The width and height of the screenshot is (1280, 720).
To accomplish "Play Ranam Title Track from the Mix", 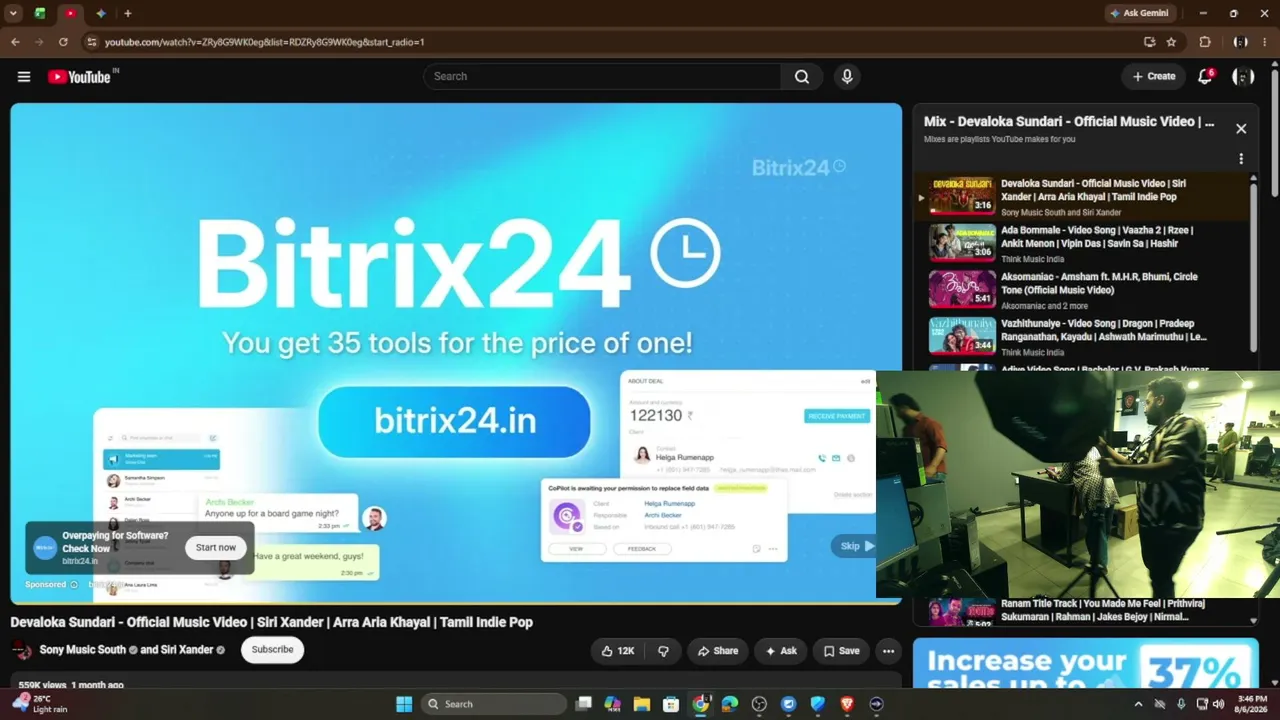I will pyautogui.click(x=1084, y=611).
